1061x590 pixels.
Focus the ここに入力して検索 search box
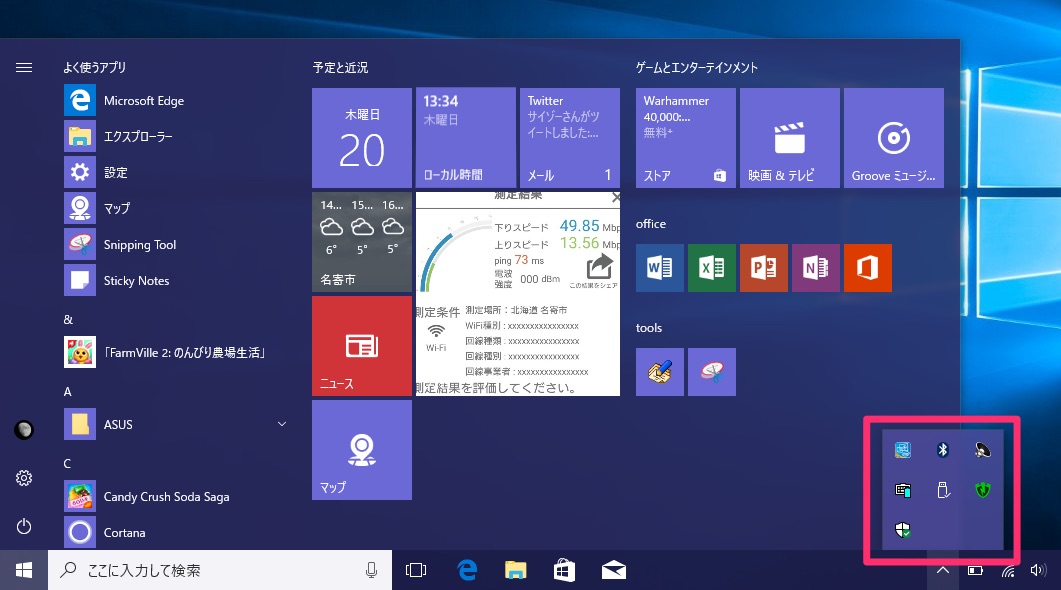point(220,570)
